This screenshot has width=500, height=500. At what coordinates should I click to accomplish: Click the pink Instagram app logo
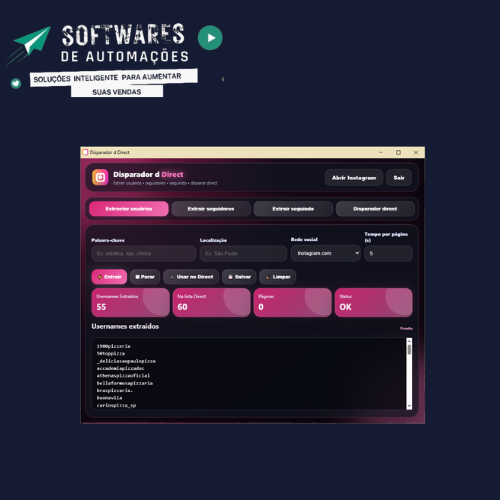[x=100, y=177]
